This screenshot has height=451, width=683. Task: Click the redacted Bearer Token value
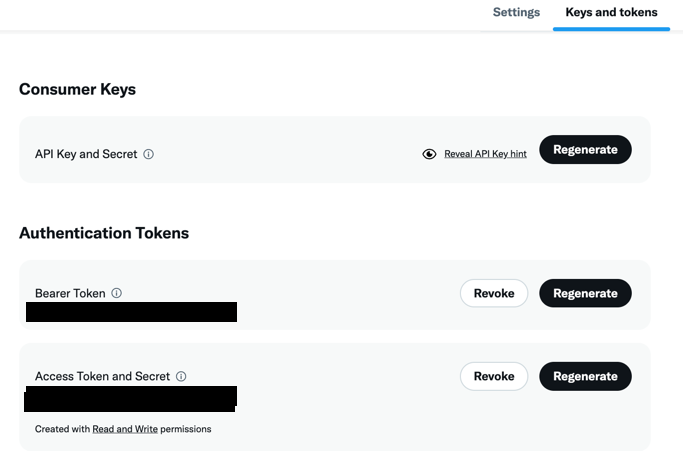131,312
